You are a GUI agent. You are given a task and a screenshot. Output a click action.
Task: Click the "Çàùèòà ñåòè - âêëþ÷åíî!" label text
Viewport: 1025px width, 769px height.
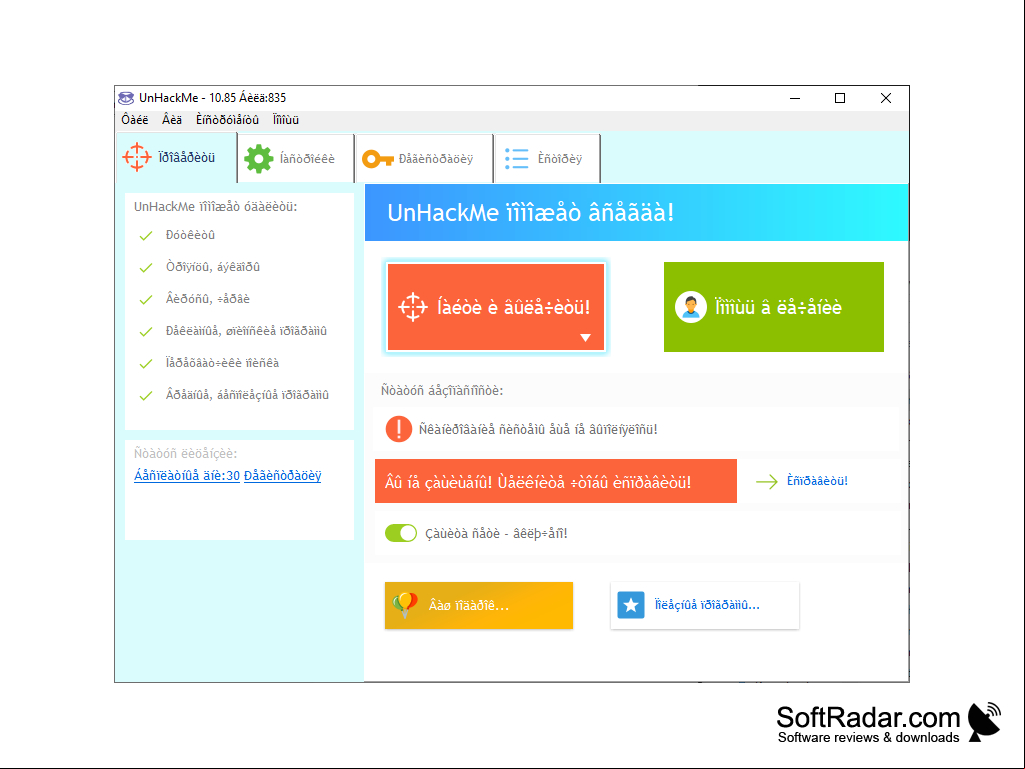coord(496,534)
